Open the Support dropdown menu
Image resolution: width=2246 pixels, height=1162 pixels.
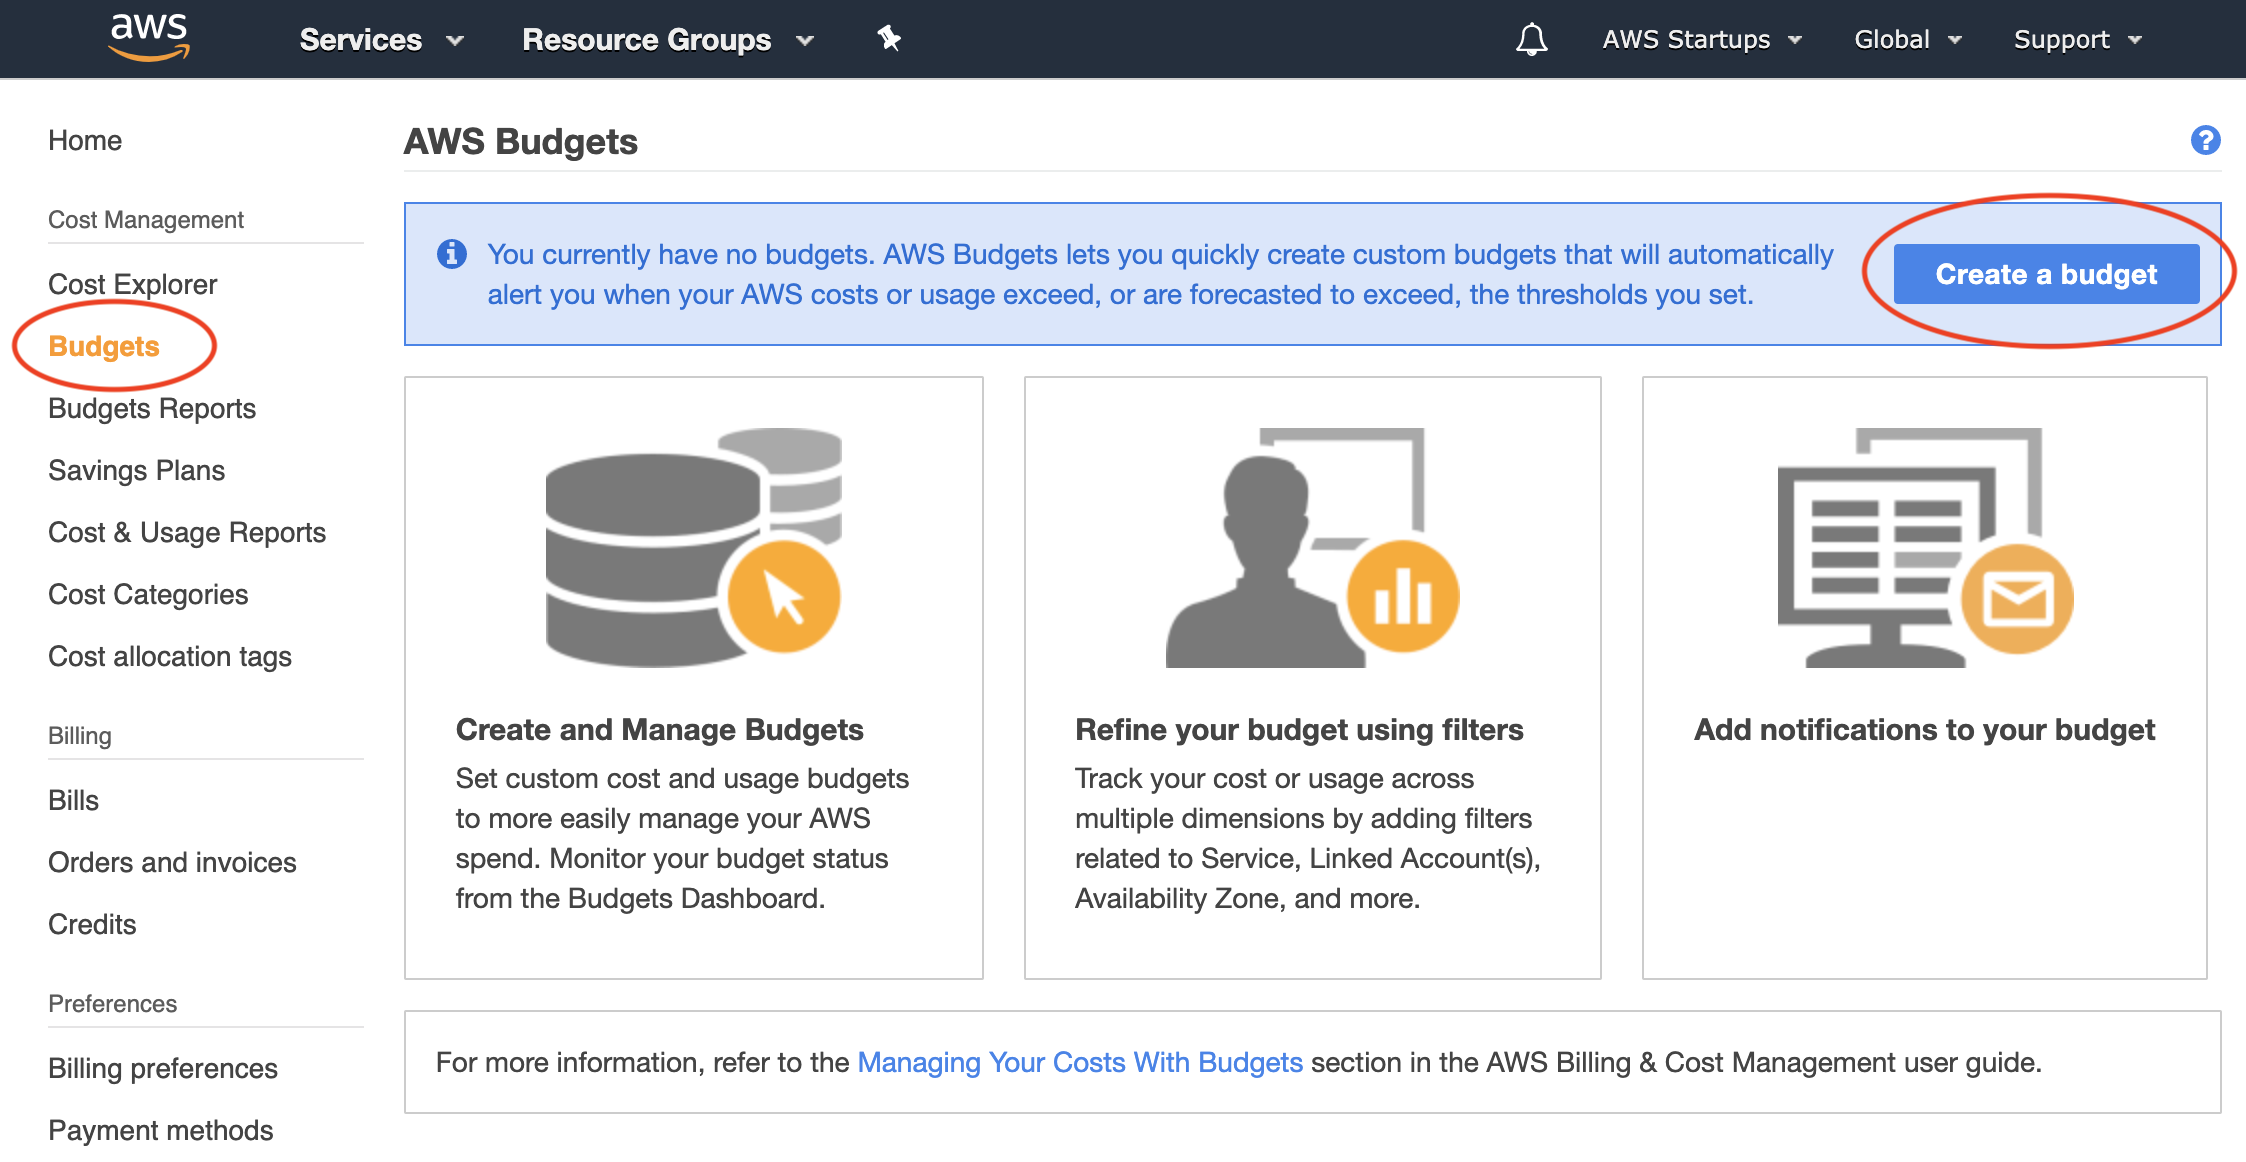coord(2077,40)
